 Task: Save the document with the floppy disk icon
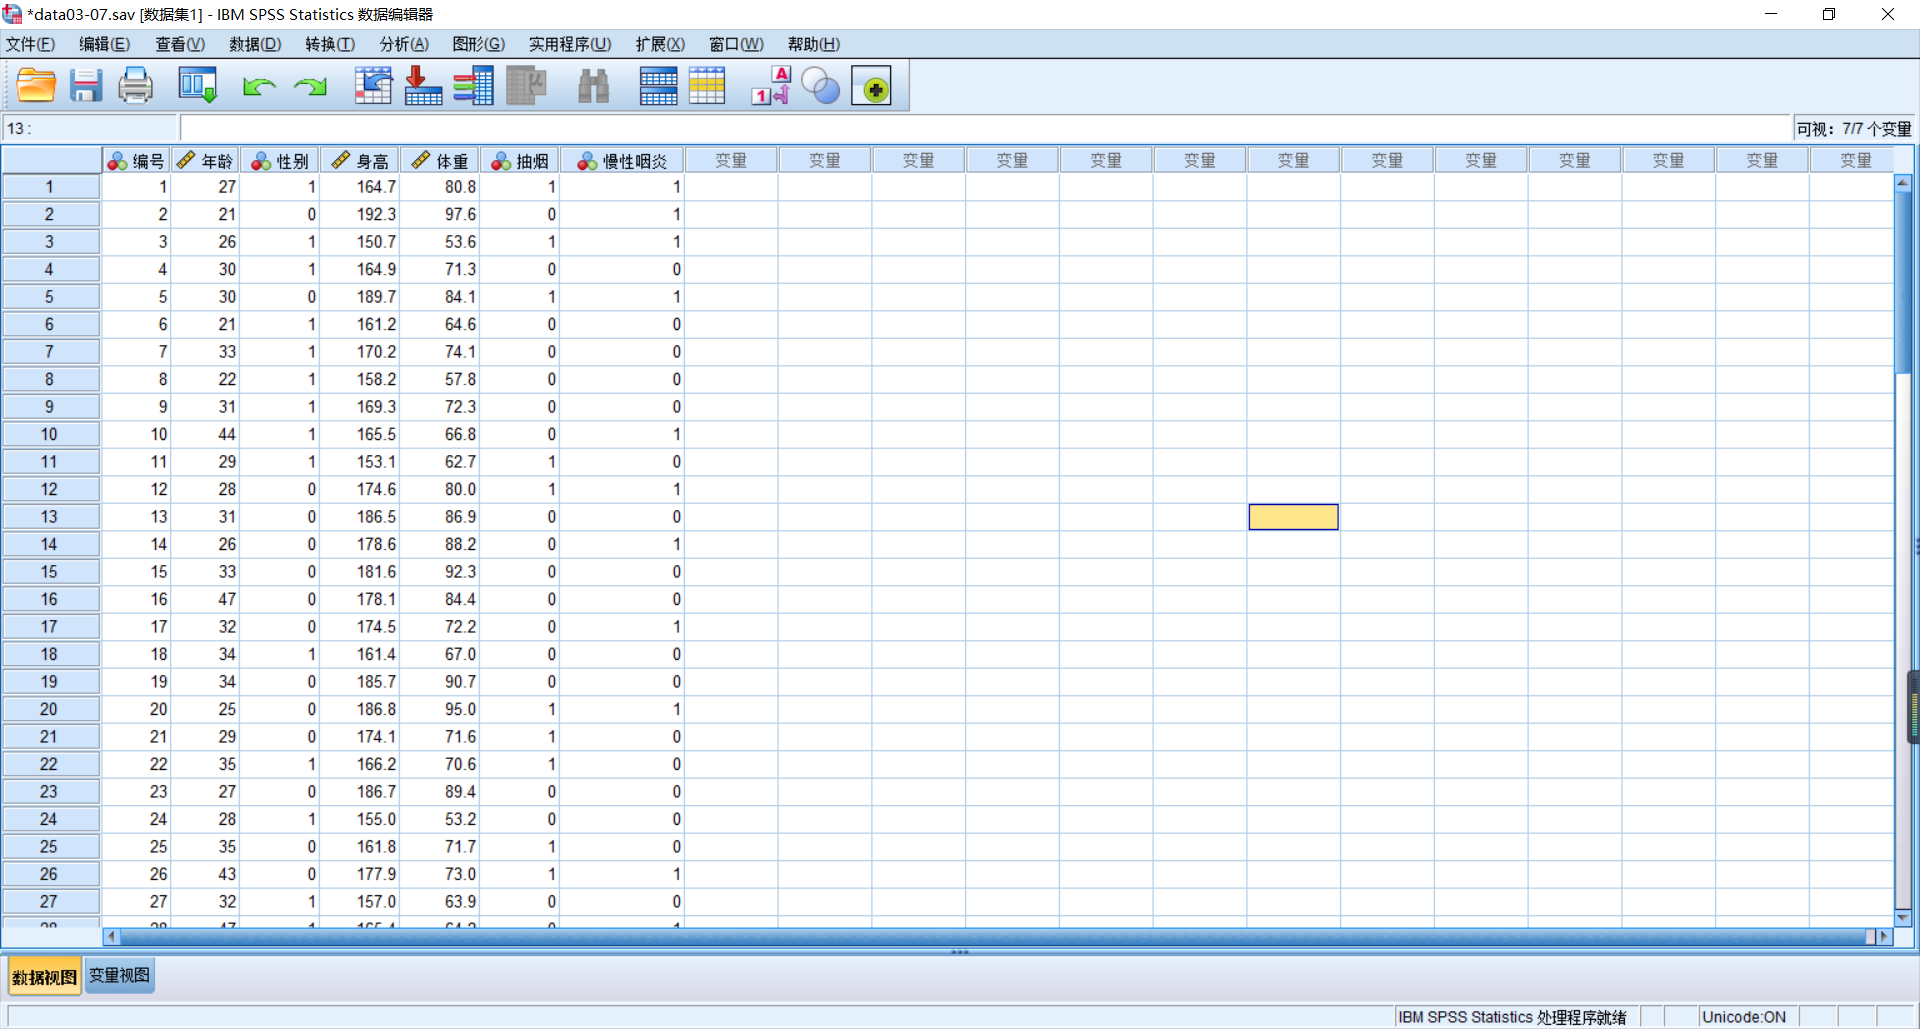pyautogui.click(x=86, y=86)
